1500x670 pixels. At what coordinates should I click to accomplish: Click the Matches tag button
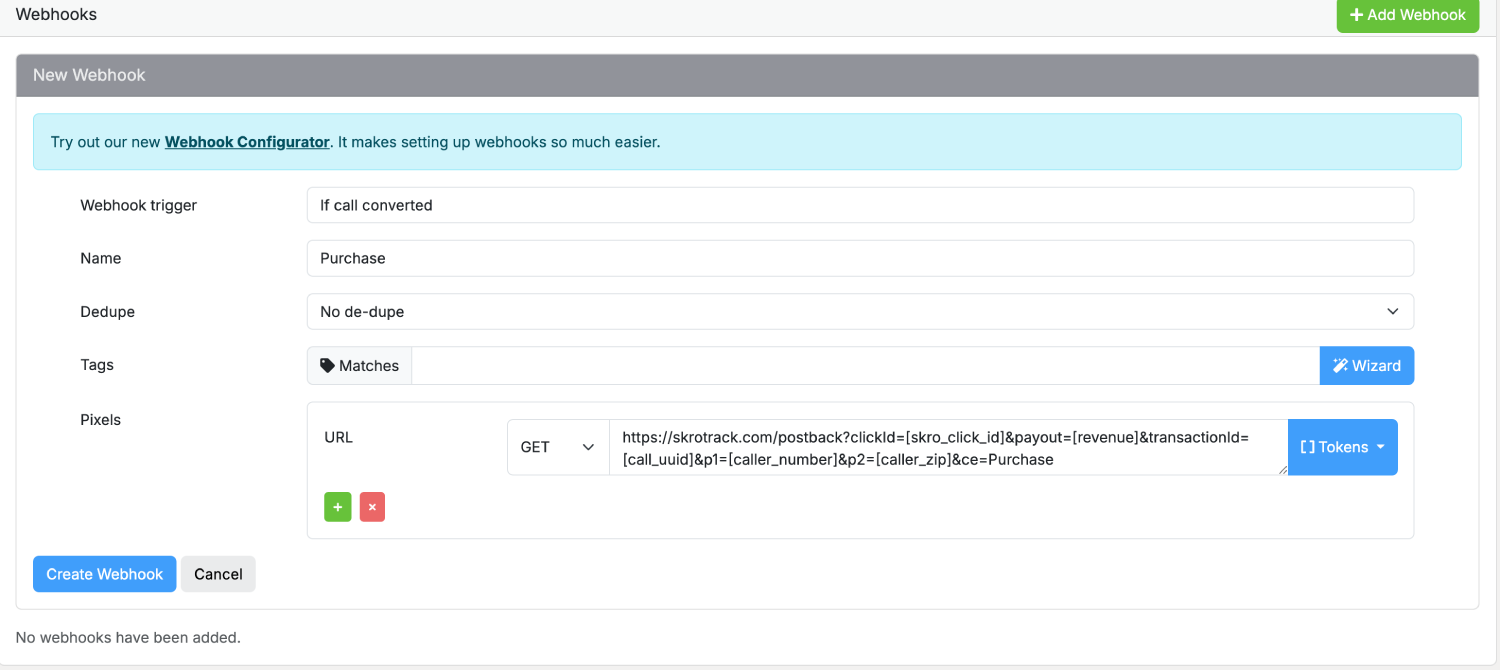pos(359,366)
